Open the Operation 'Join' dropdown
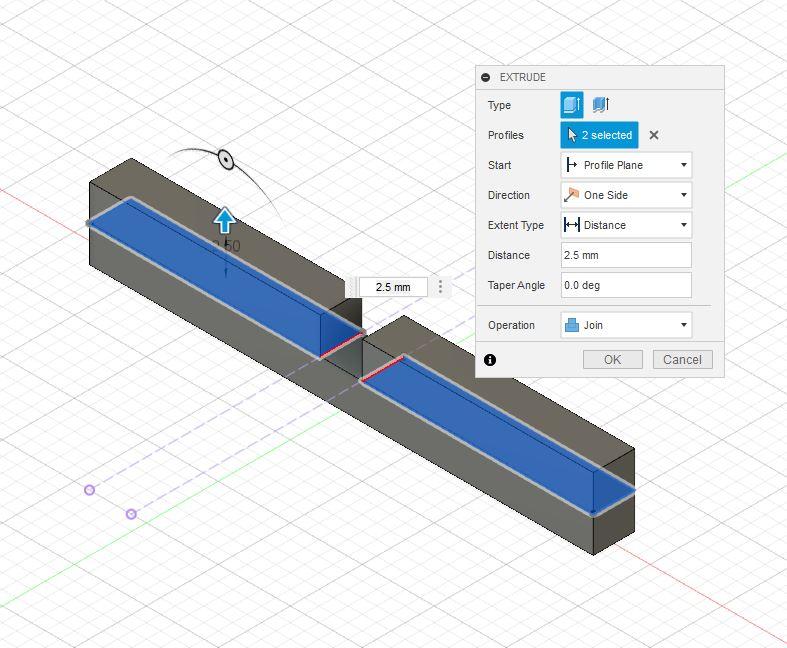 point(626,325)
